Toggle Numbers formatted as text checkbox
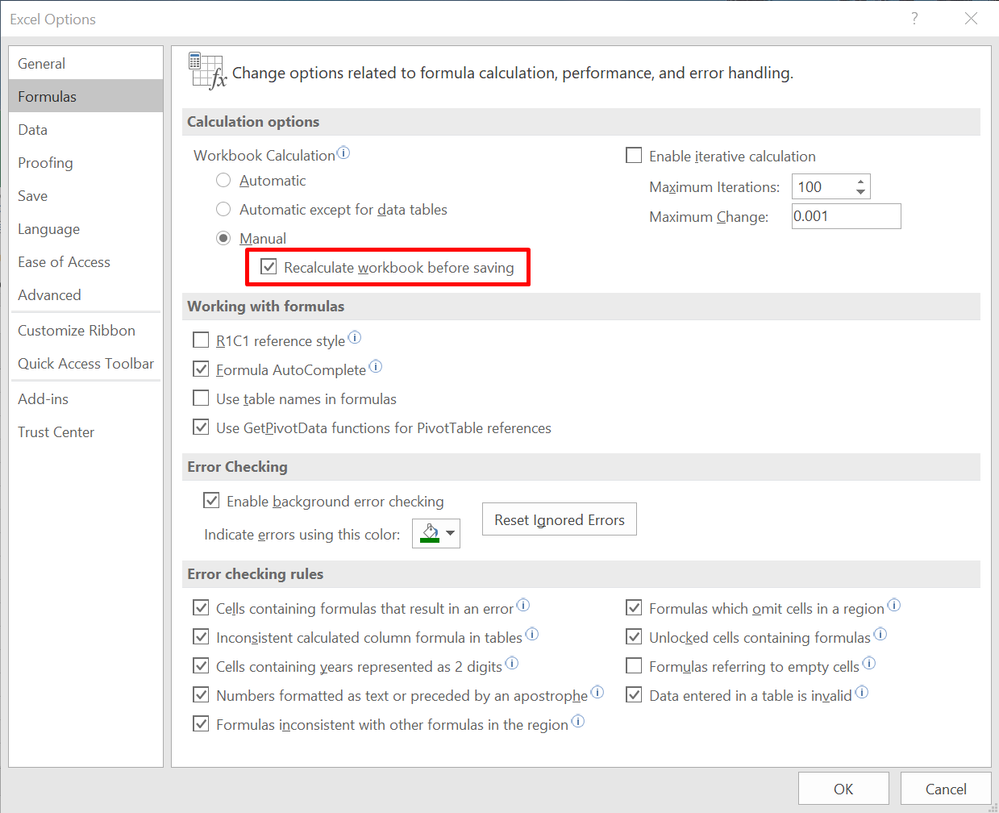Screen dimensions: 999x813 (x=201, y=694)
